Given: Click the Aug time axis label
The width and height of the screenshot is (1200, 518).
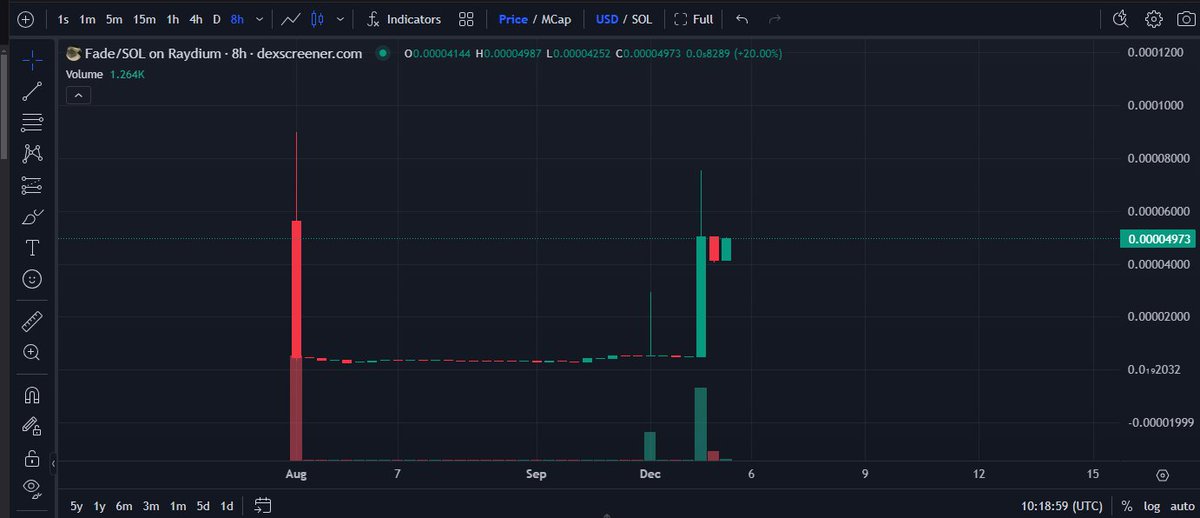Looking at the screenshot, I should click(x=295, y=475).
